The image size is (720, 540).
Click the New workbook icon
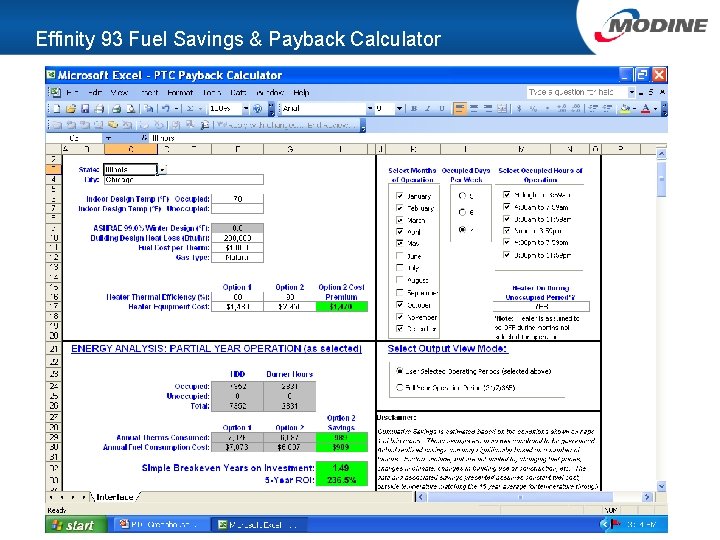pyautogui.click(x=56, y=109)
